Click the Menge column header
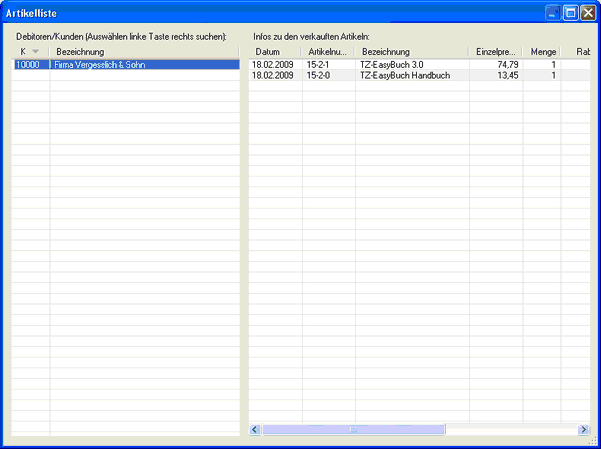Image resolution: width=601 pixels, height=449 pixels. tap(542, 52)
